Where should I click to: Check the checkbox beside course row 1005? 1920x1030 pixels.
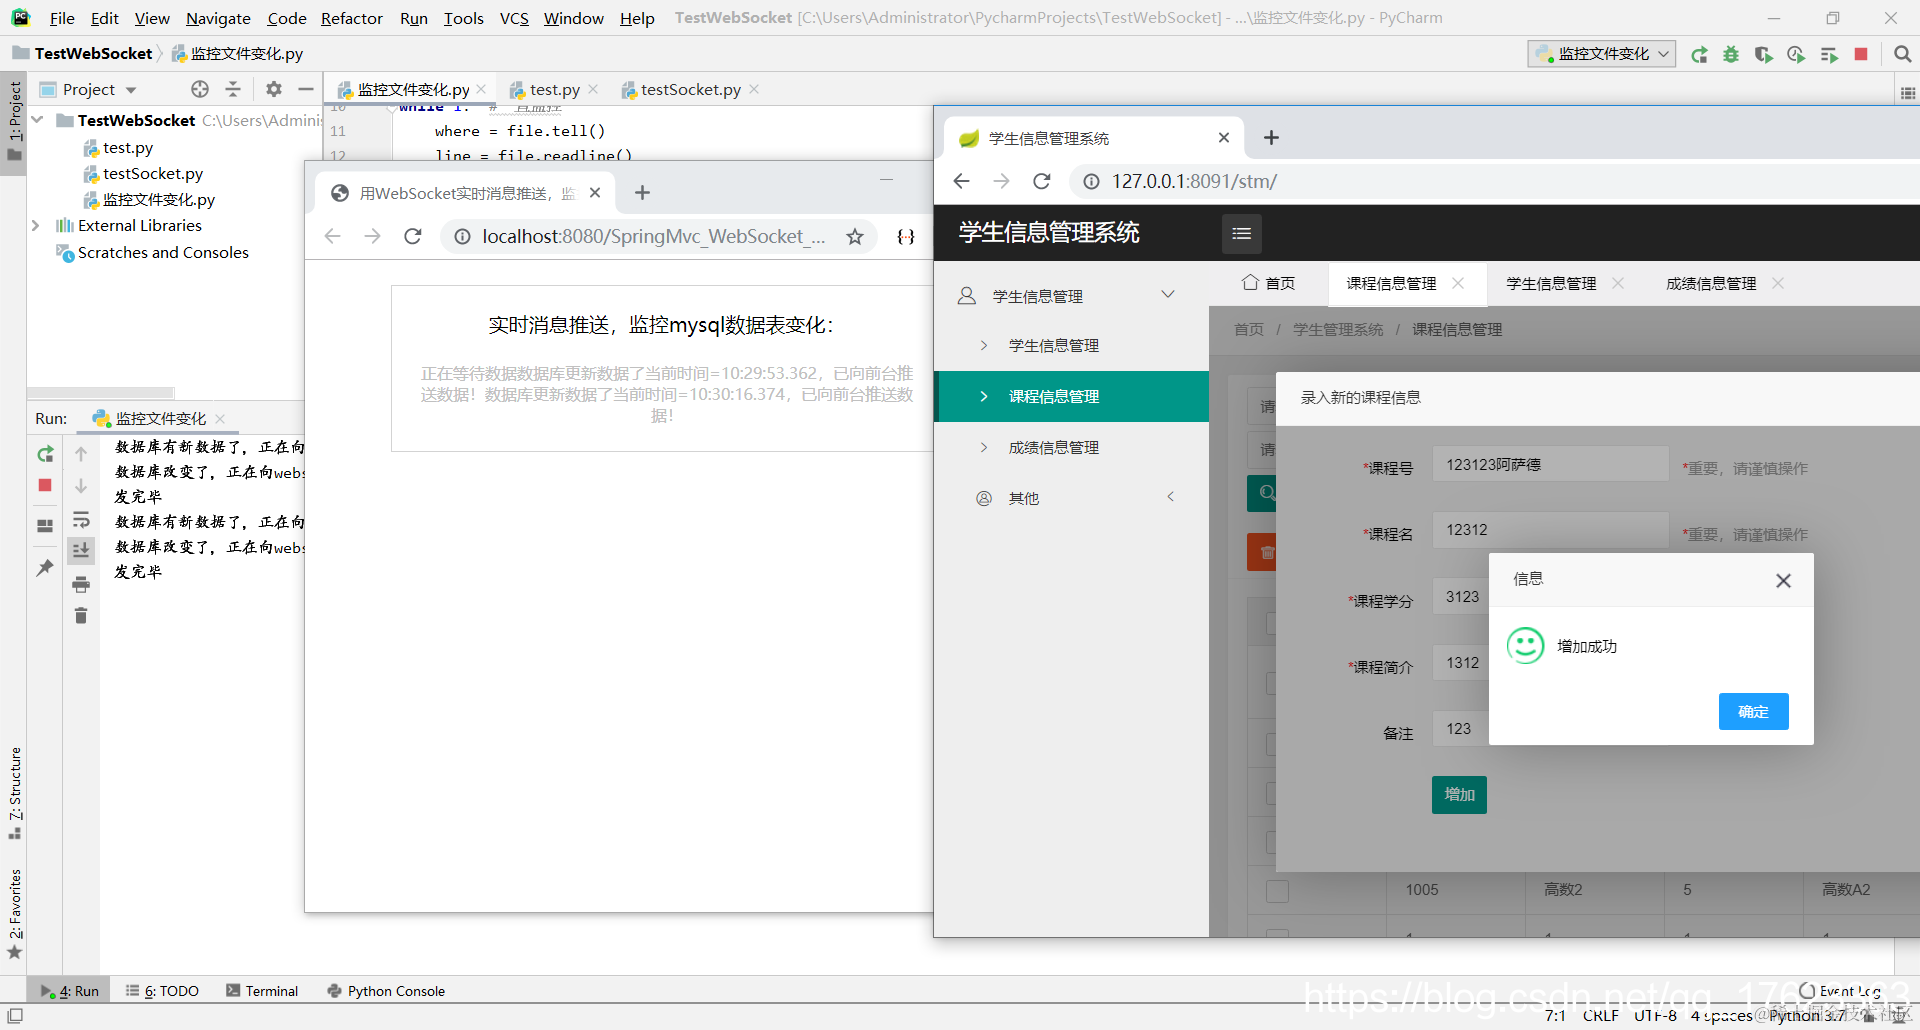pos(1277,891)
